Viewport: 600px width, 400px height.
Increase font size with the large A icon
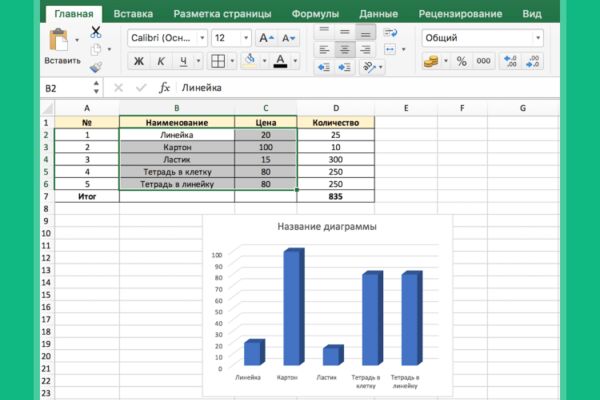(x=266, y=38)
